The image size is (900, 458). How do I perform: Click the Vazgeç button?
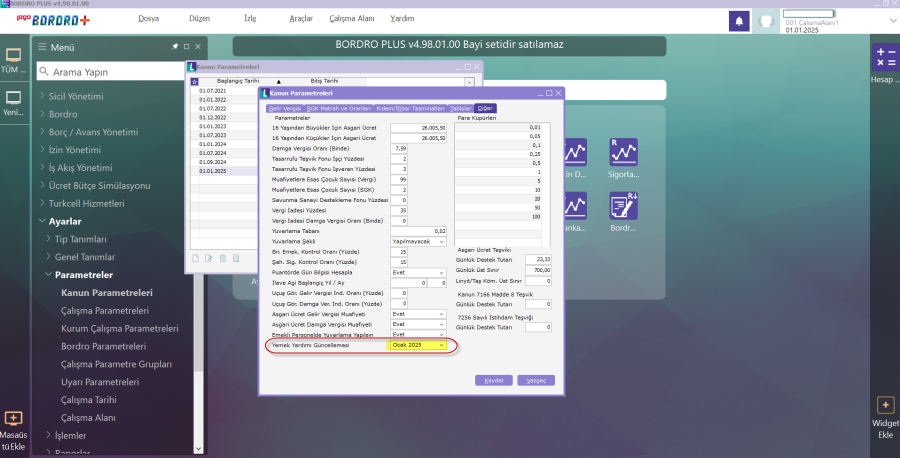(x=536, y=381)
